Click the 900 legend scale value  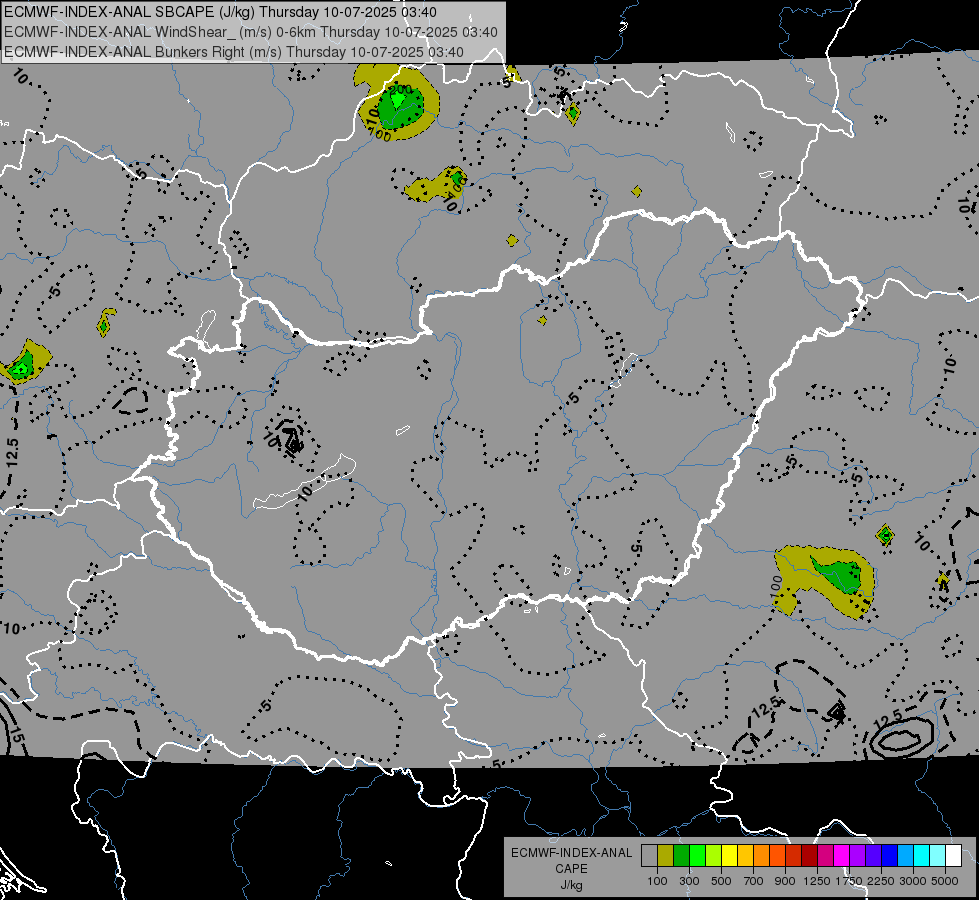(785, 881)
